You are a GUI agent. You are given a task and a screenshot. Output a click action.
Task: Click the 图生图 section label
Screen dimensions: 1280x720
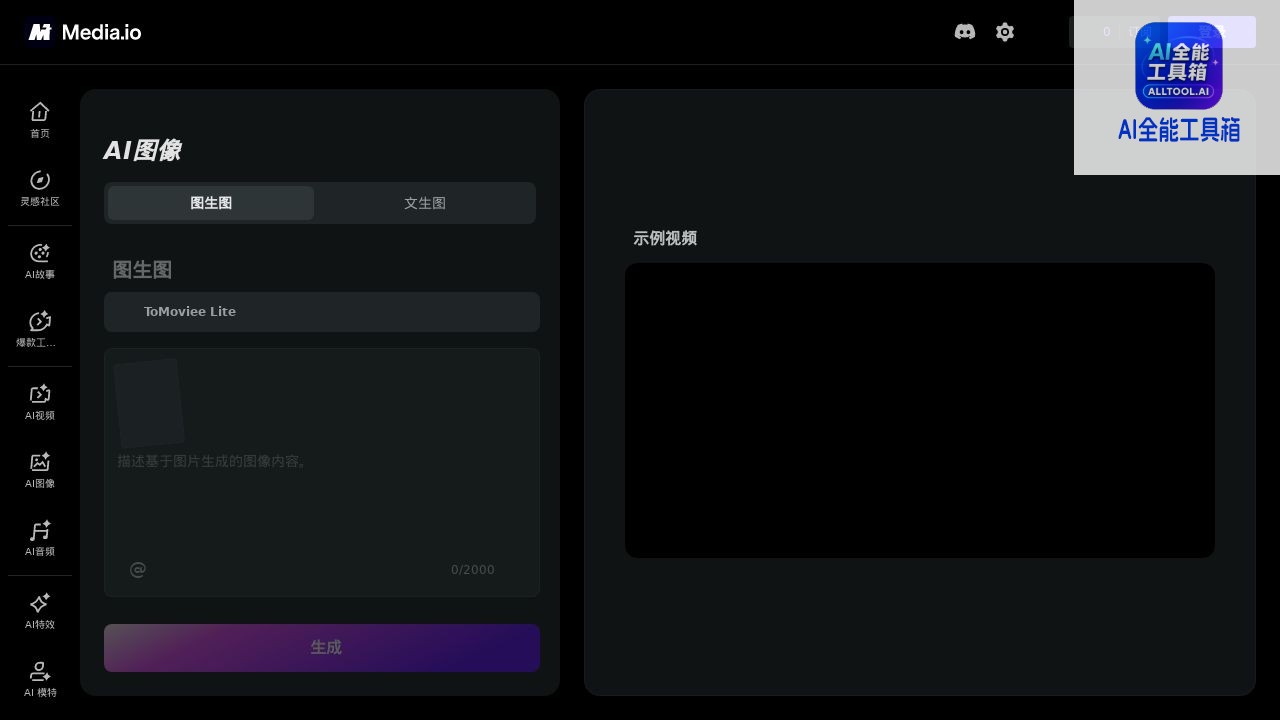coord(142,270)
